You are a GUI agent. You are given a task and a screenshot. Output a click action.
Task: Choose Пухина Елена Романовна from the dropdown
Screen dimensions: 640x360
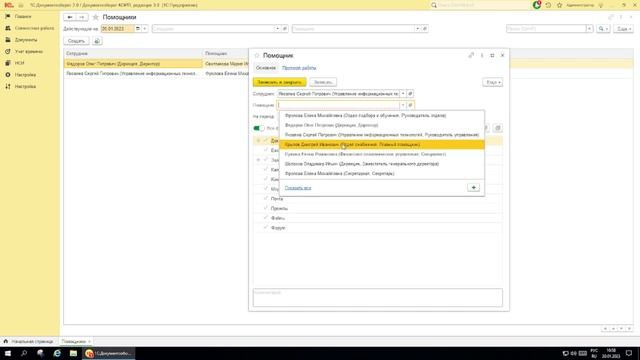(382, 154)
